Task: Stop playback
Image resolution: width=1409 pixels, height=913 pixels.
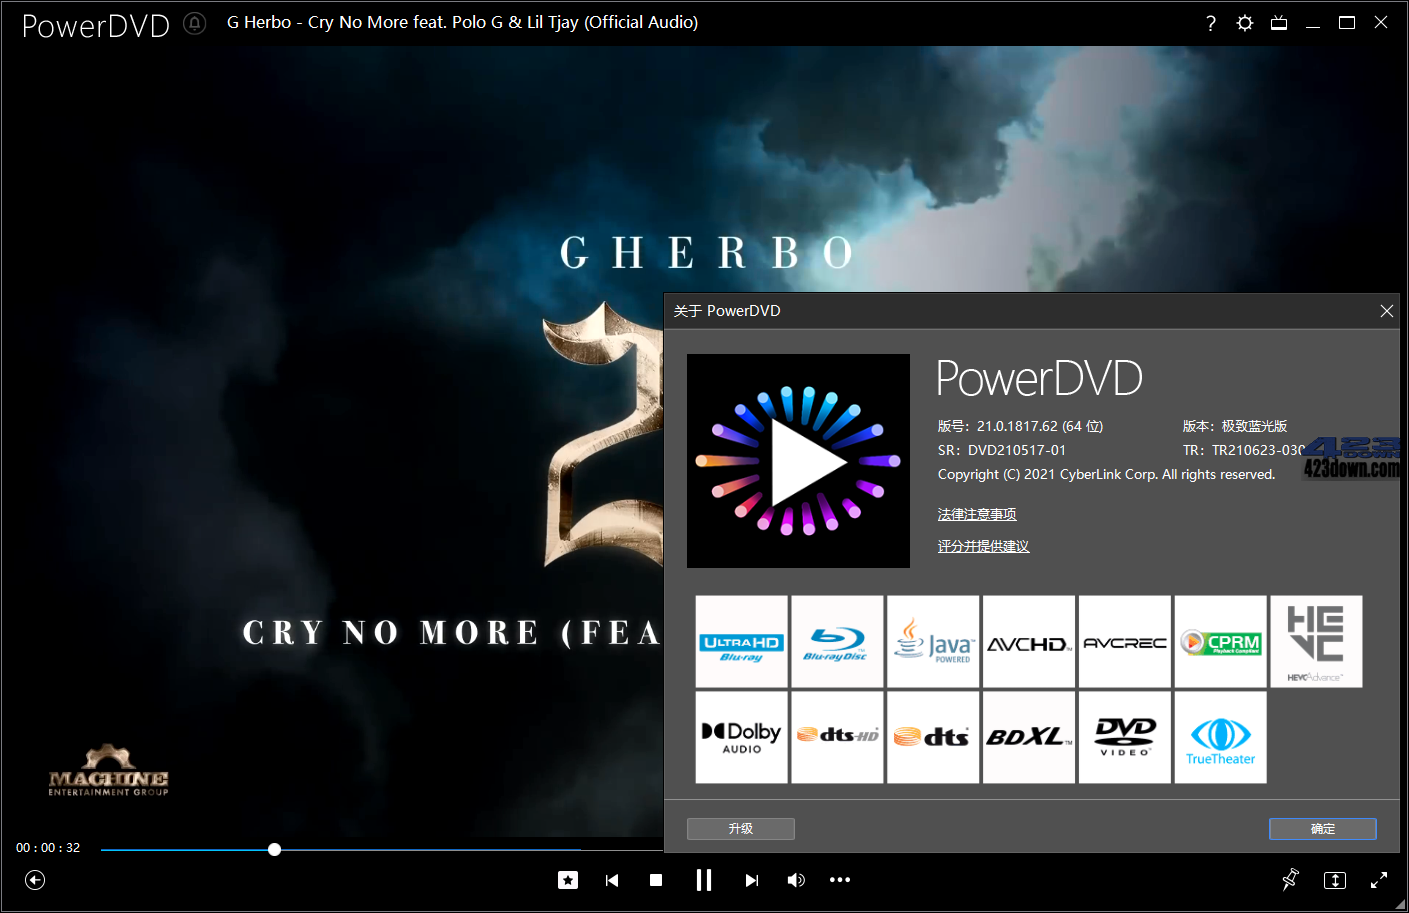Action: click(656, 880)
